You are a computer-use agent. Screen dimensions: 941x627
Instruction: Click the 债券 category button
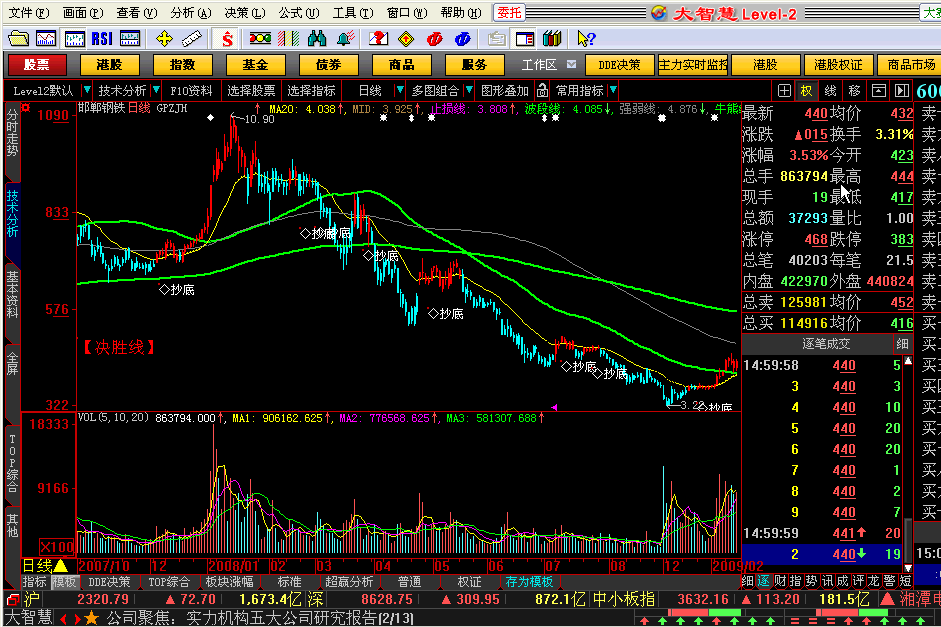(x=328, y=64)
